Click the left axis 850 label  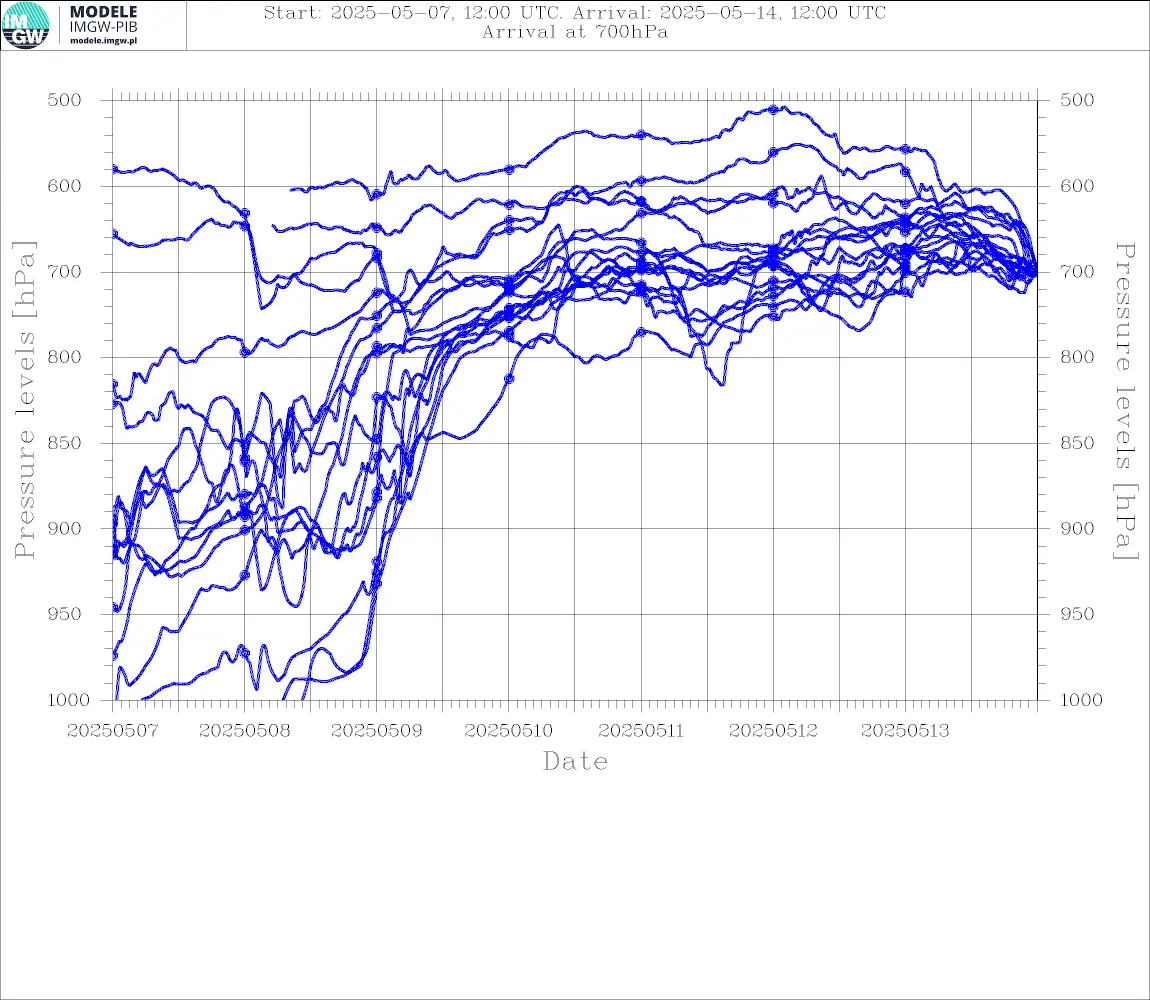point(65,442)
